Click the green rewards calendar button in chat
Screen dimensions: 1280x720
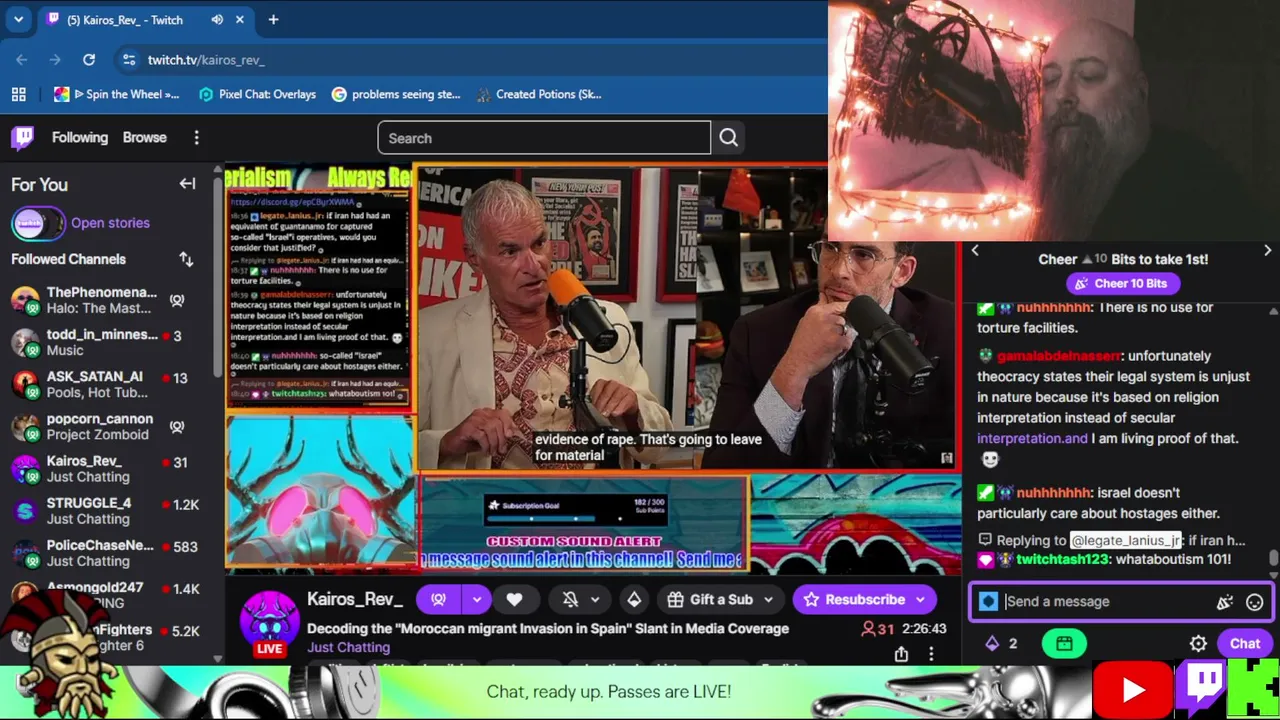[x=1064, y=643]
